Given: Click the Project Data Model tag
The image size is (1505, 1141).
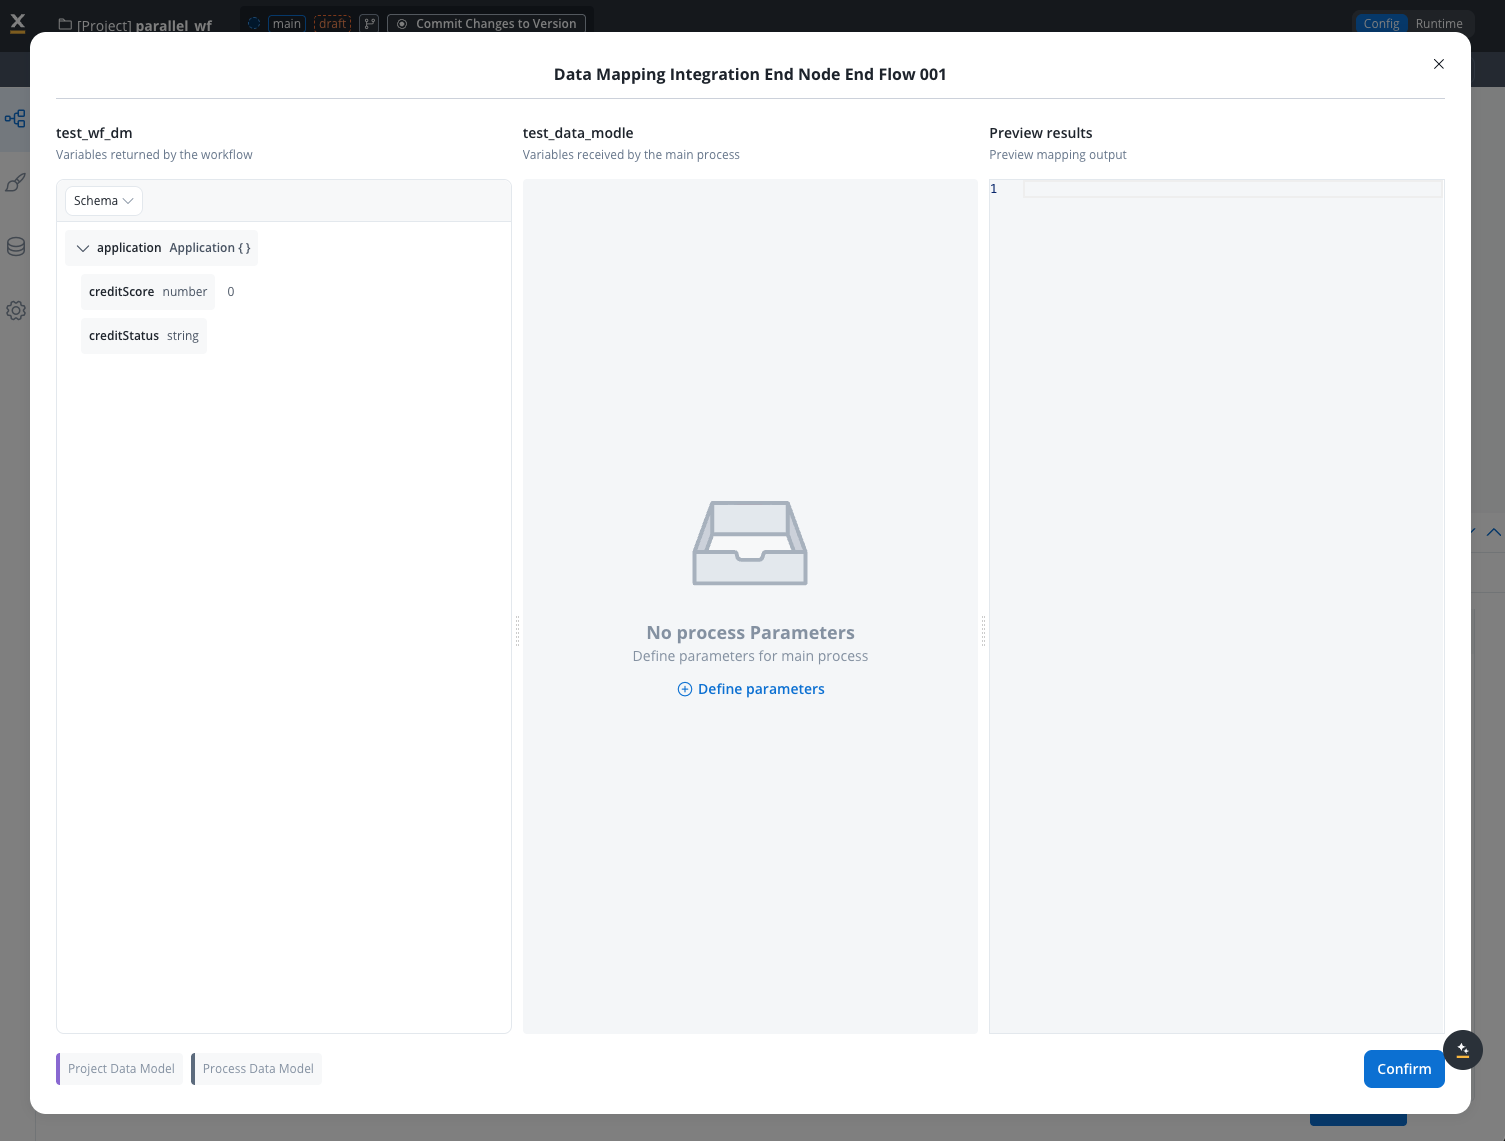Looking at the screenshot, I should coord(120,1069).
